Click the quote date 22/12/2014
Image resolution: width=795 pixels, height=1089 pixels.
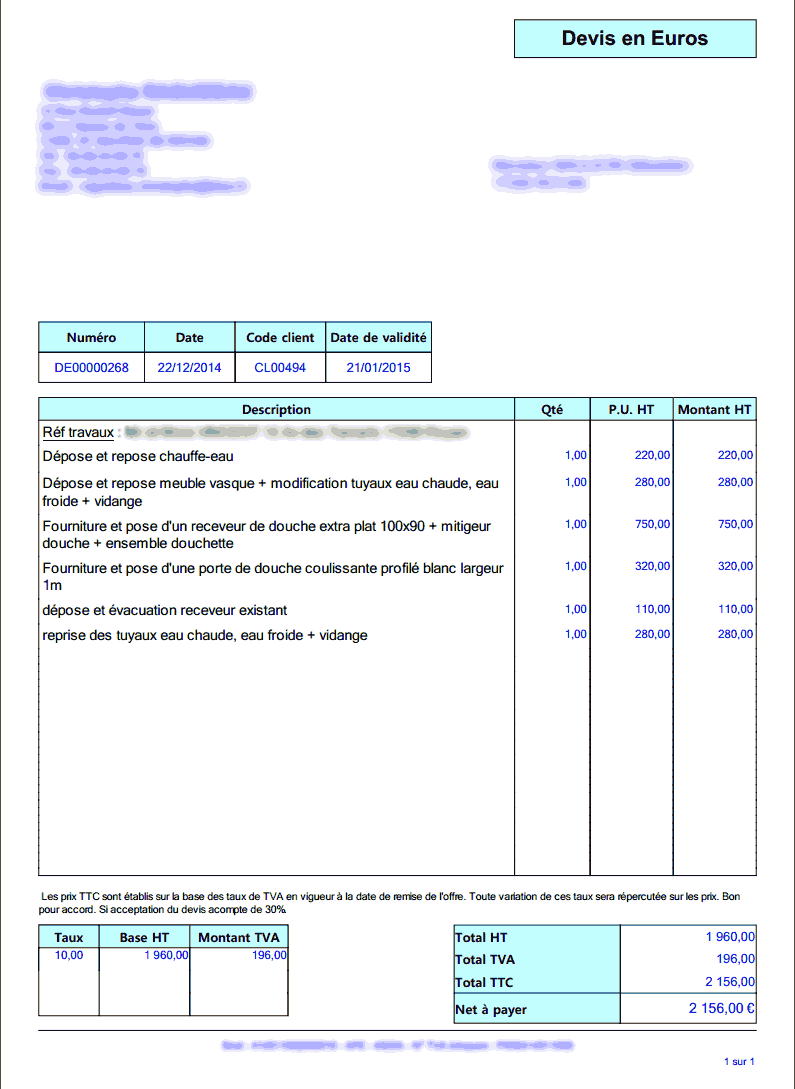(x=189, y=368)
